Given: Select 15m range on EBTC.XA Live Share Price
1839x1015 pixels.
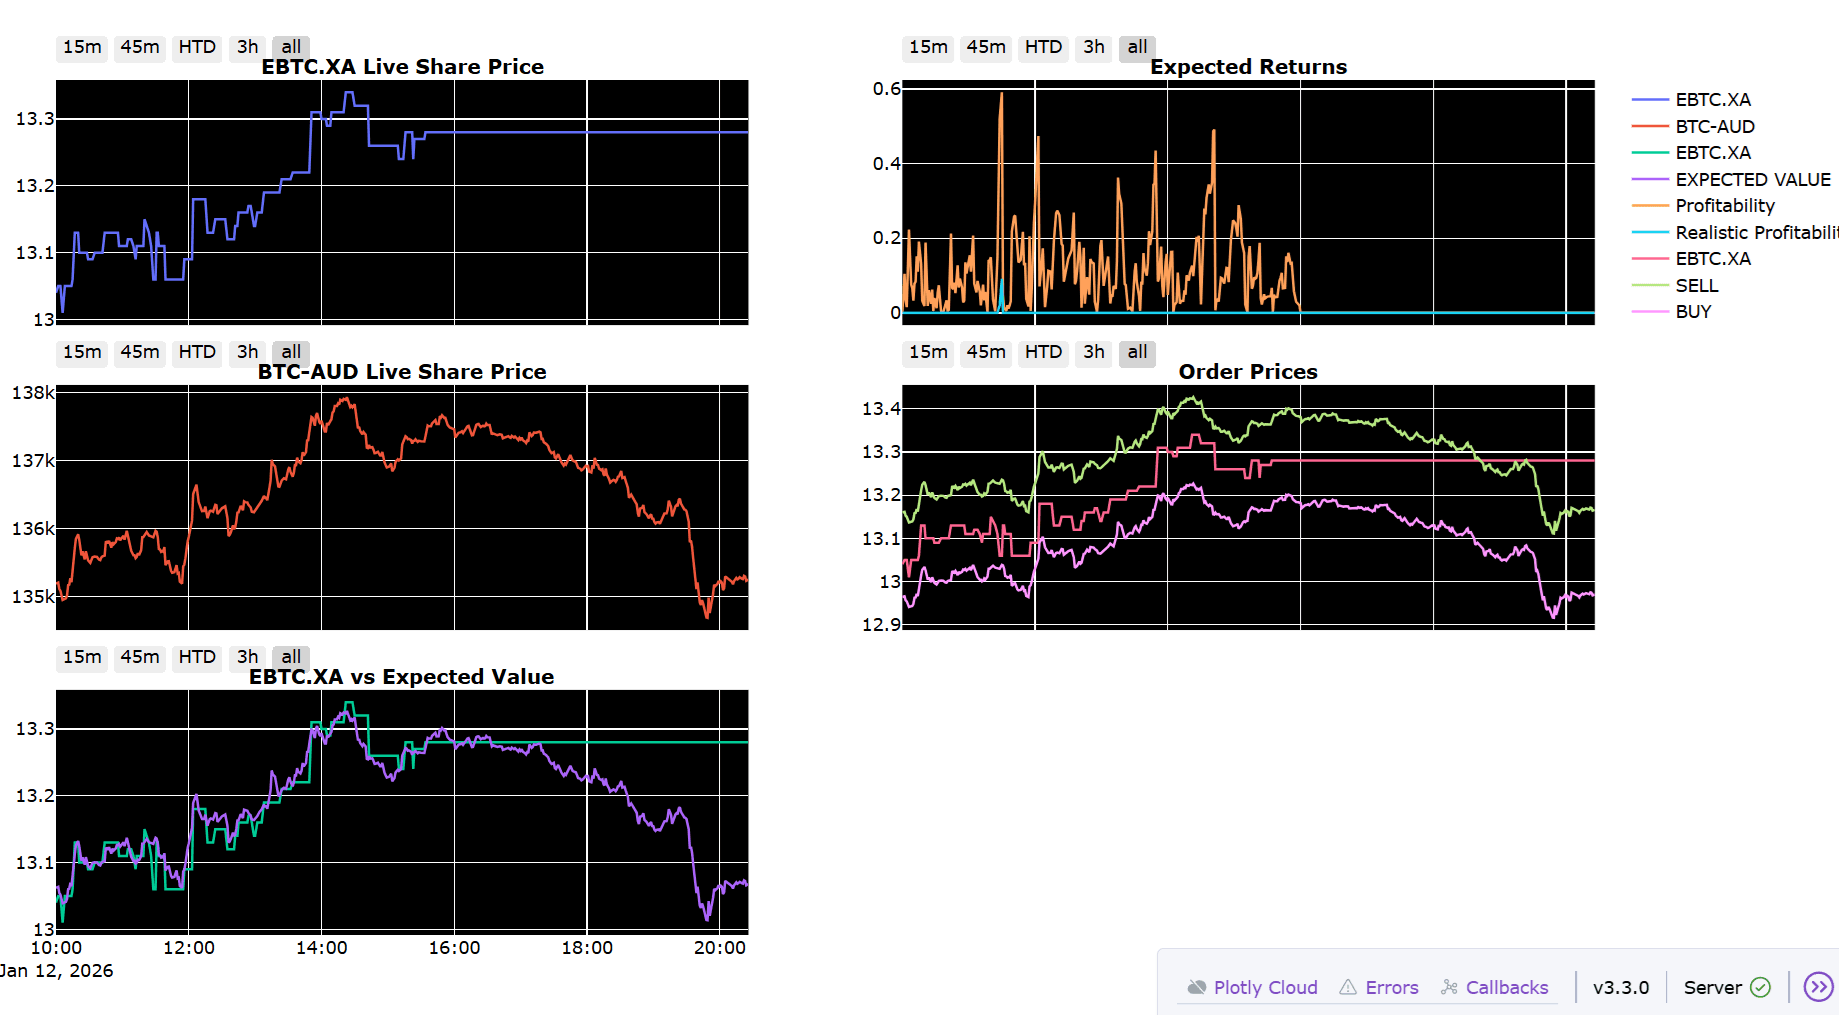Looking at the screenshot, I should (82, 47).
